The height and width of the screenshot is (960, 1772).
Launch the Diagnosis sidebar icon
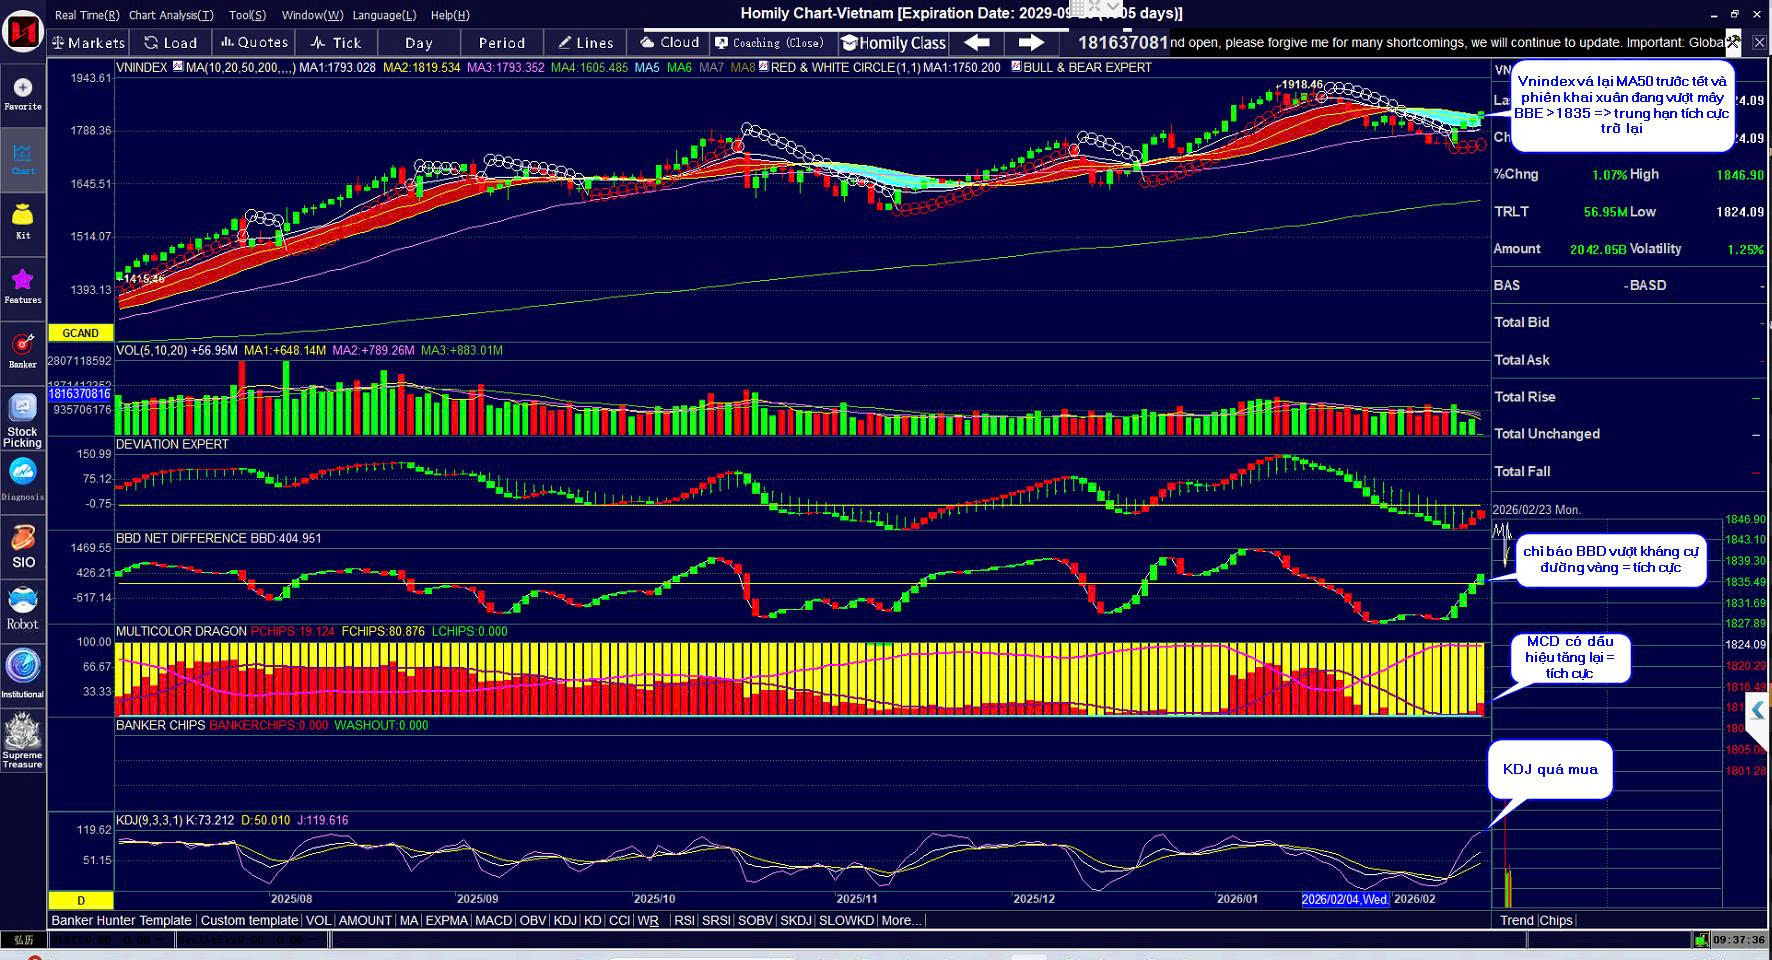point(23,478)
